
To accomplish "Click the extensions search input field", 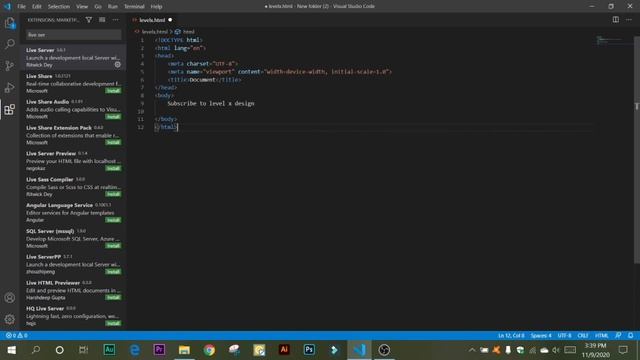I will (x=73, y=35).
